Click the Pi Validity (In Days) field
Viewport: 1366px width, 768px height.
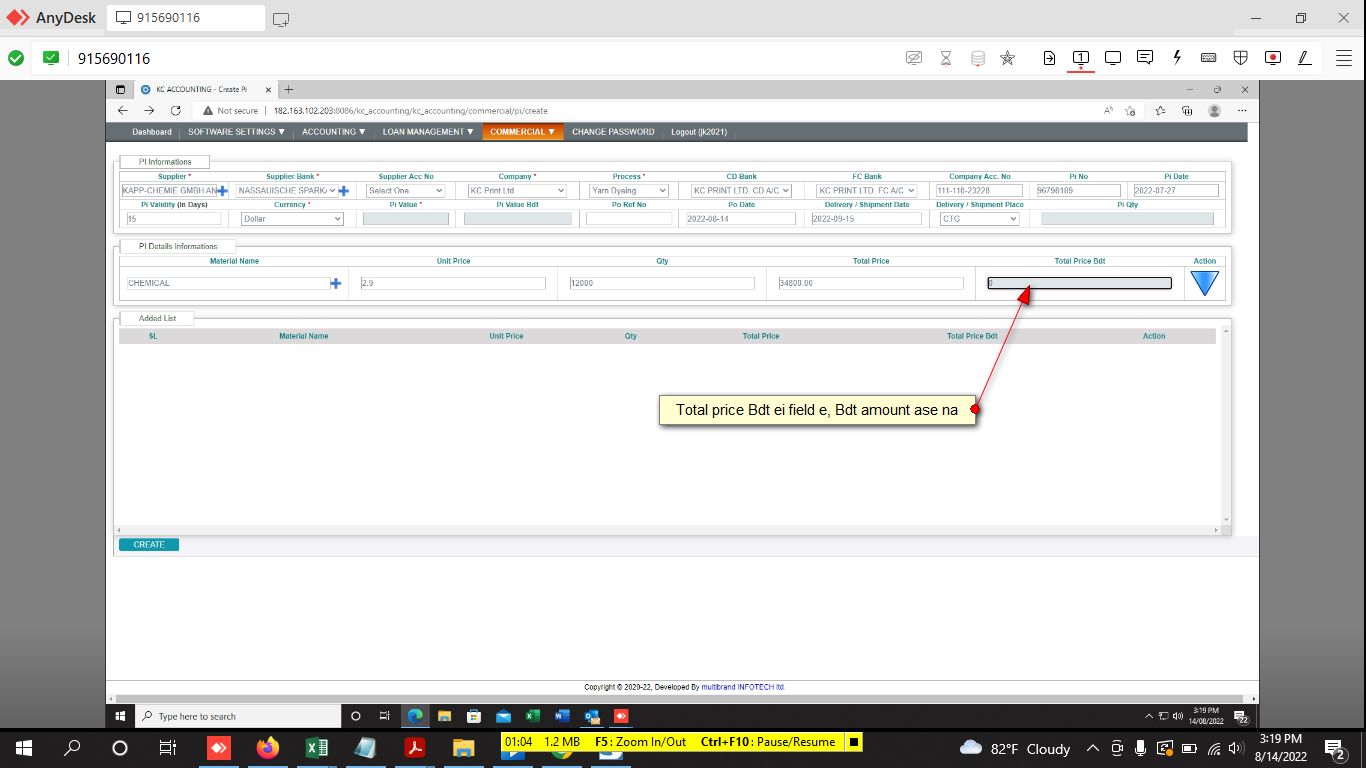click(x=173, y=218)
